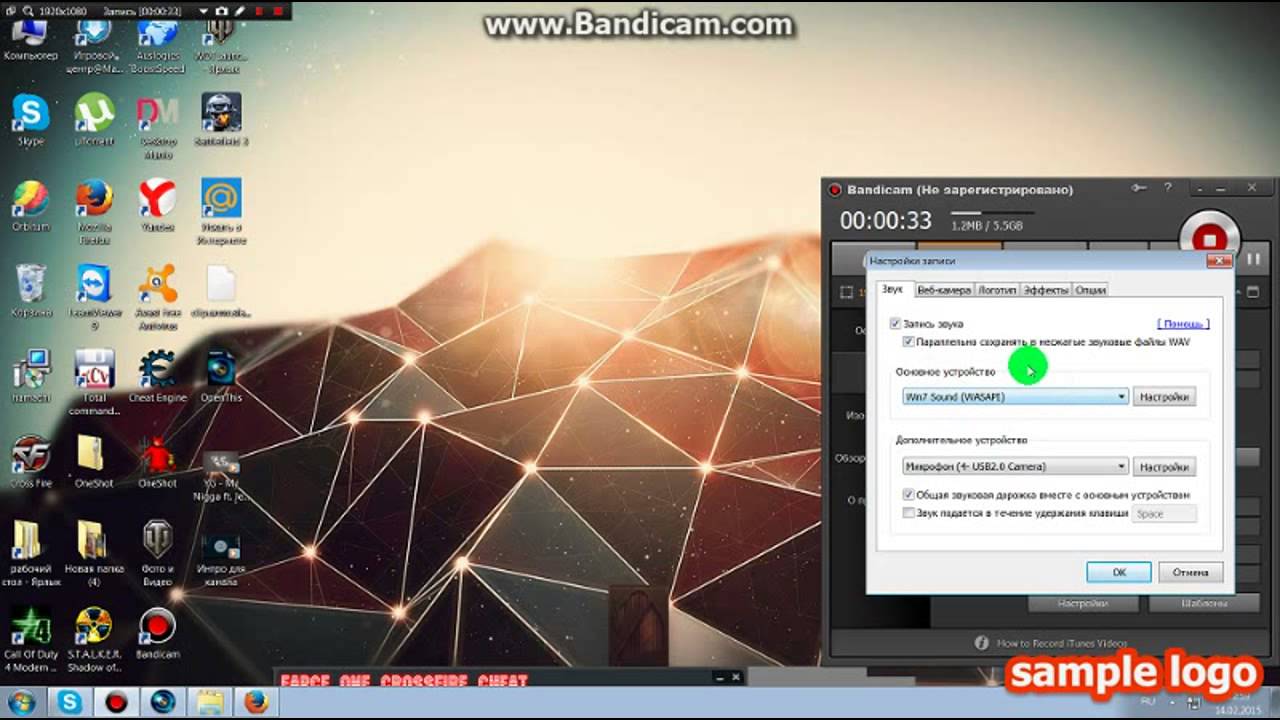Toggle saving parallel WAV audio files checkbox
Image resolution: width=1280 pixels, height=720 pixels.
[908, 342]
